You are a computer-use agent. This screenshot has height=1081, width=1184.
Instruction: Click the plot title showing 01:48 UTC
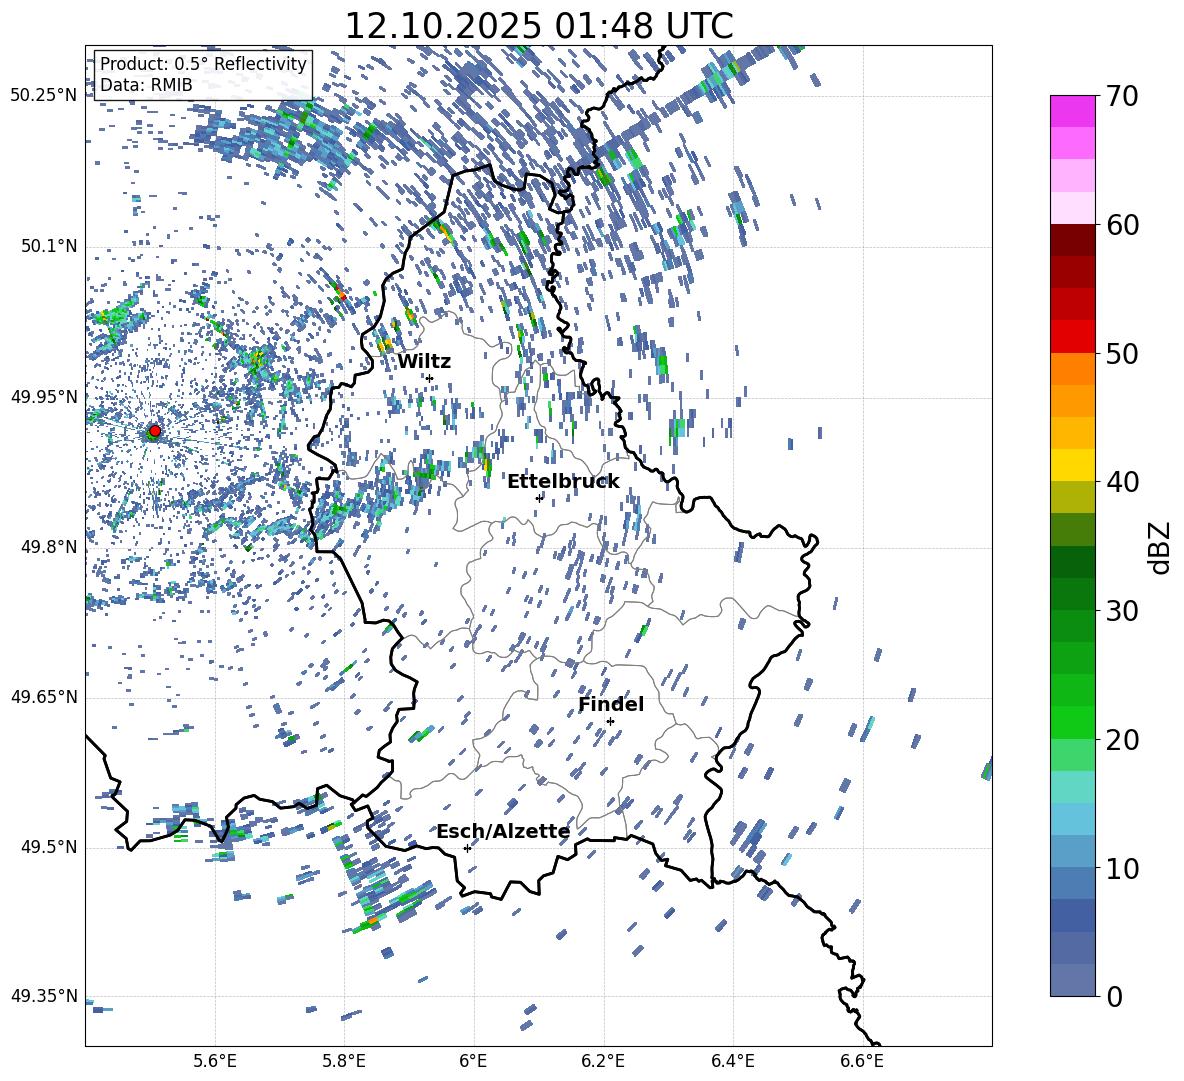pos(538,26)
